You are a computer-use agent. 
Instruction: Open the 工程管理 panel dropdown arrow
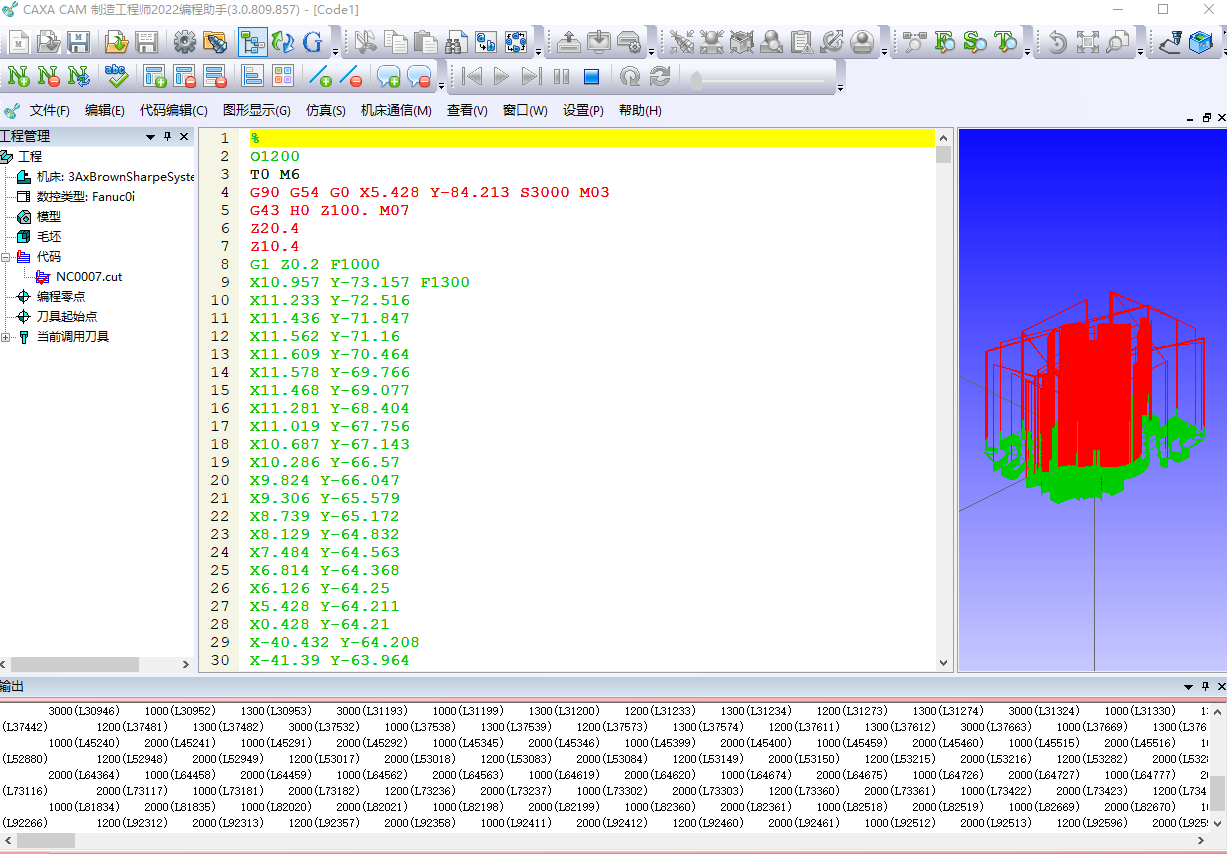pyautogui.click(x=151, y=136)
